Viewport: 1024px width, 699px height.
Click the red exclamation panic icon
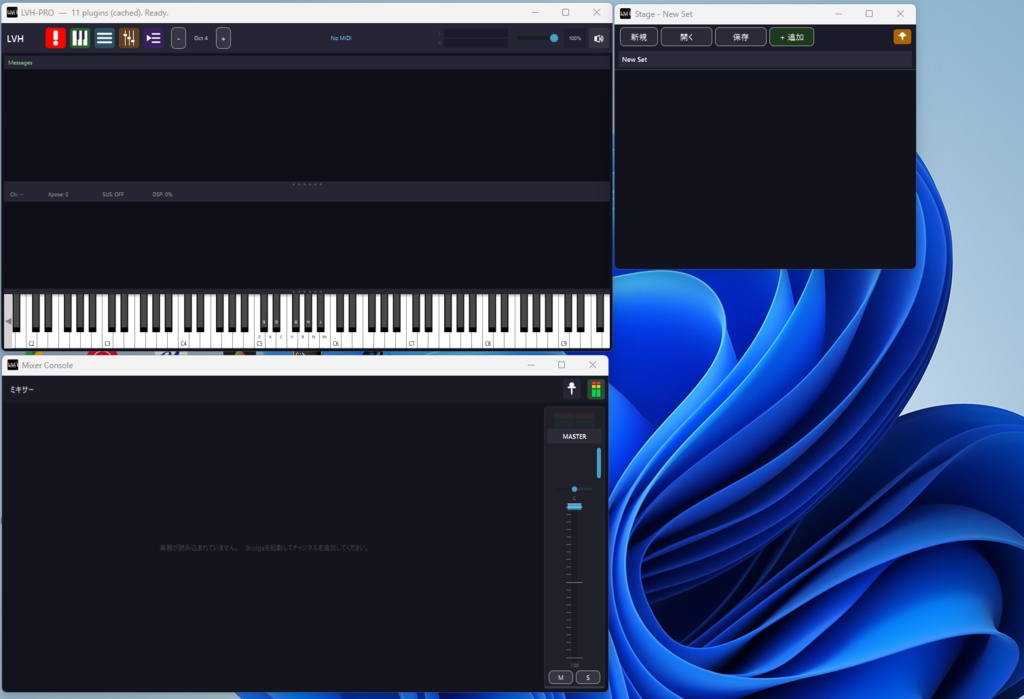[56, 38]
